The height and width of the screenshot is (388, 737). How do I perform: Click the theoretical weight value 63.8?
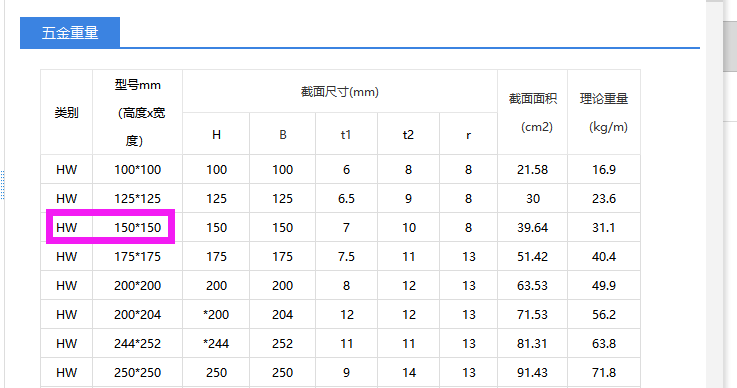pos(604,344)
